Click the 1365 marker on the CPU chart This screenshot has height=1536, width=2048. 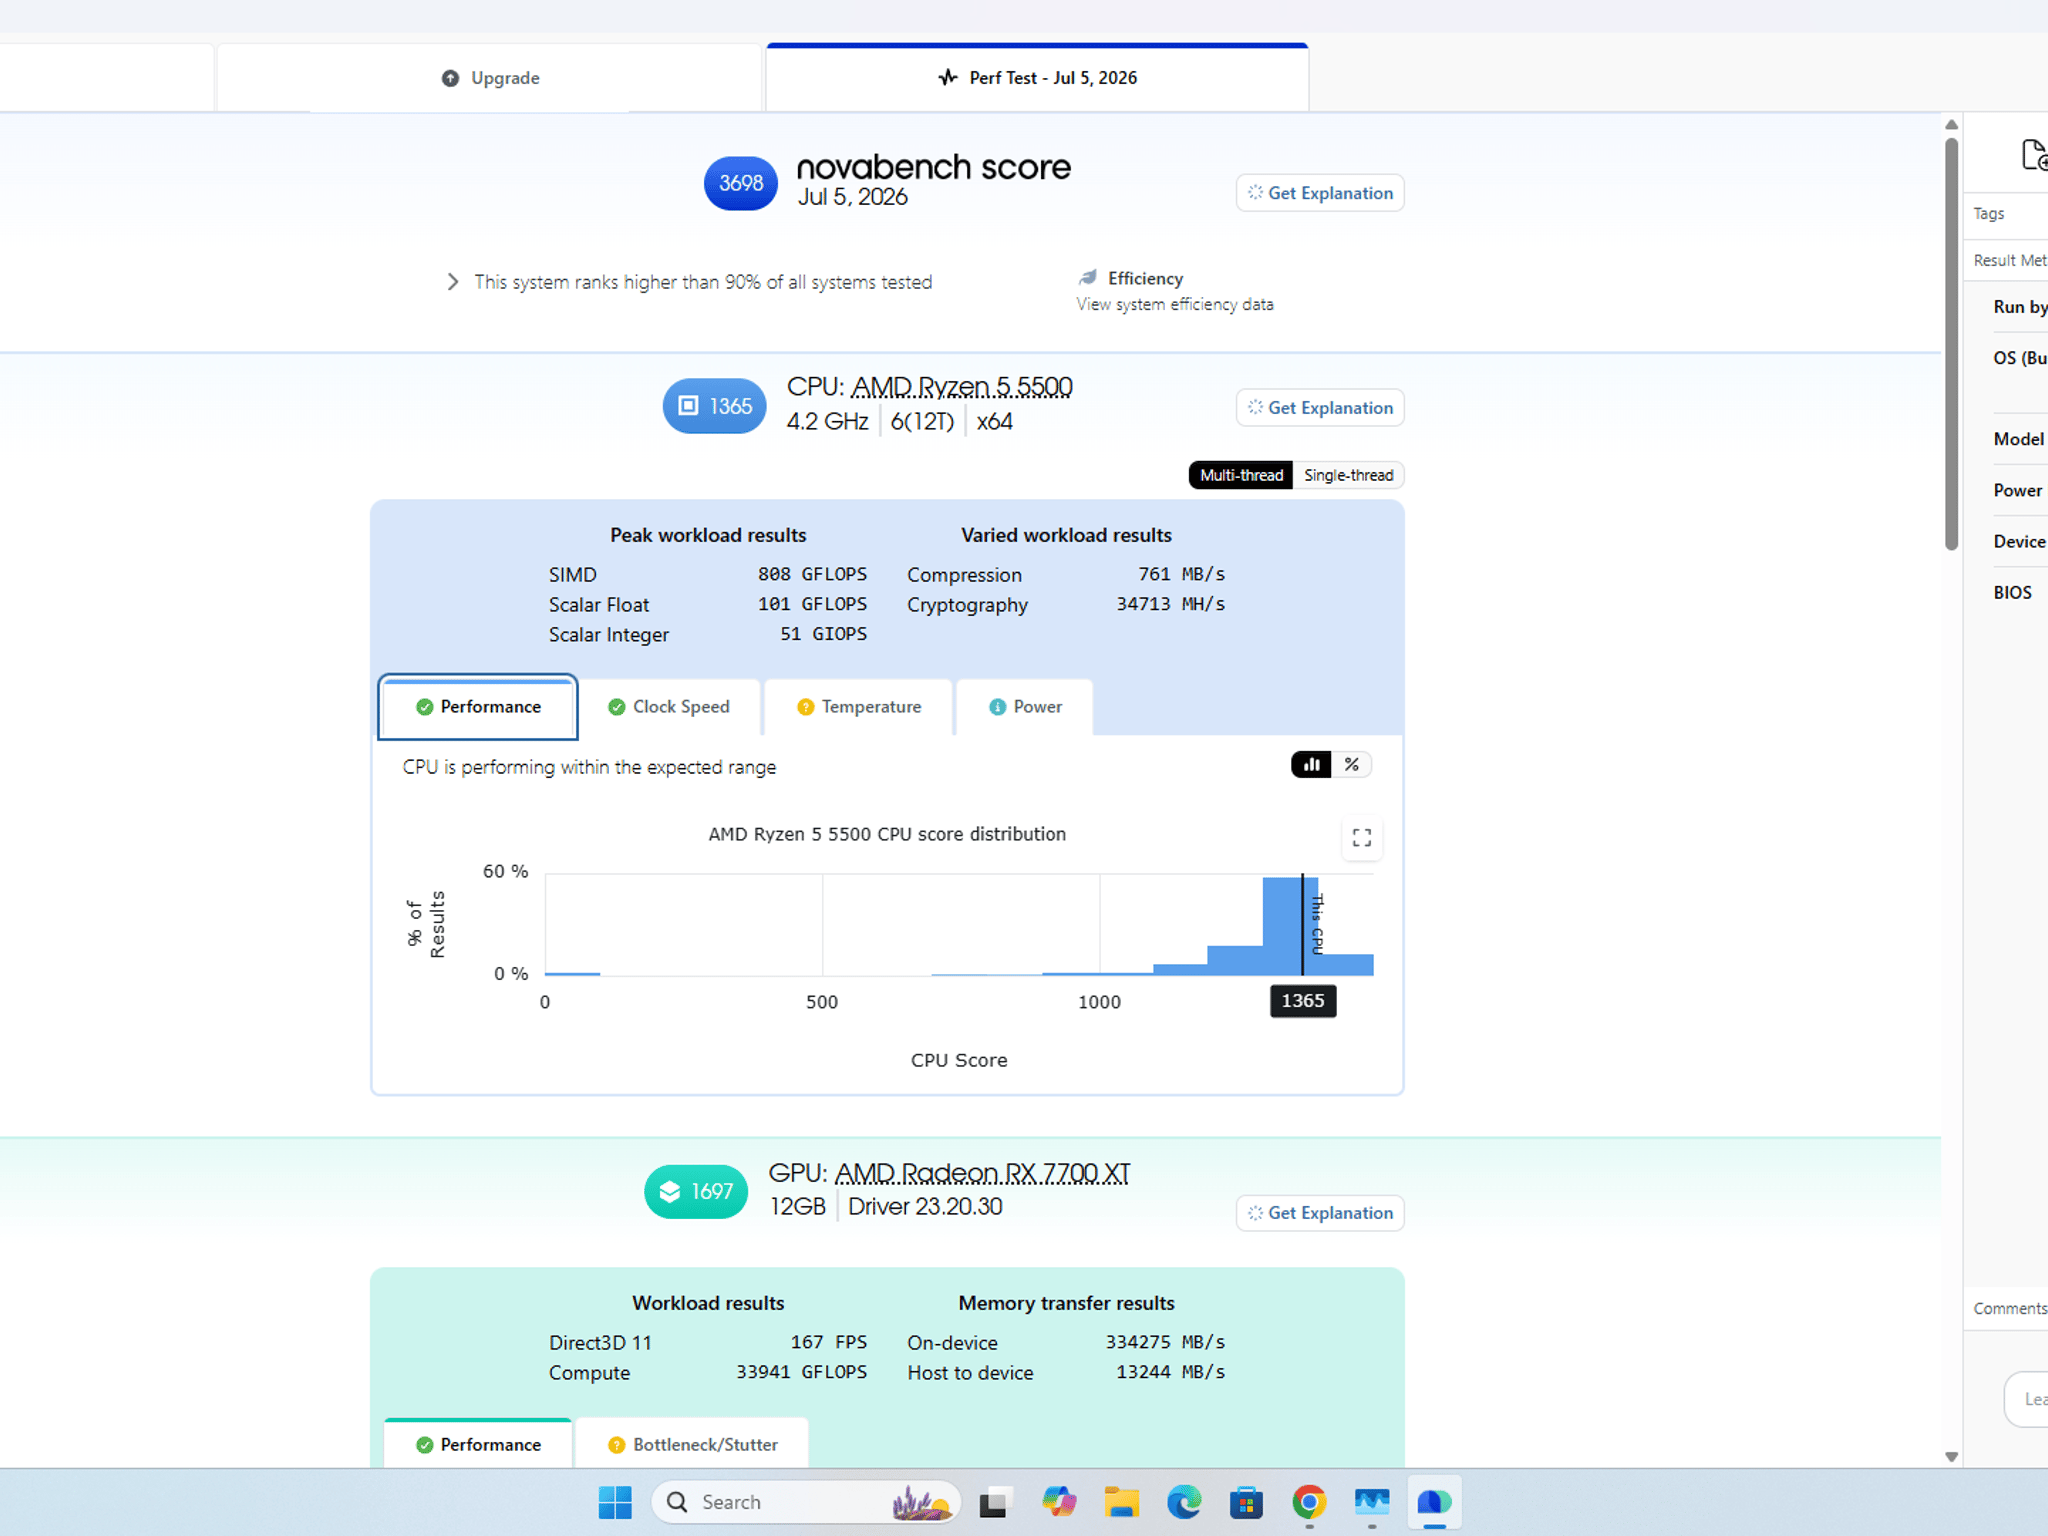pyautogui.click(x=1303, y=1001)
